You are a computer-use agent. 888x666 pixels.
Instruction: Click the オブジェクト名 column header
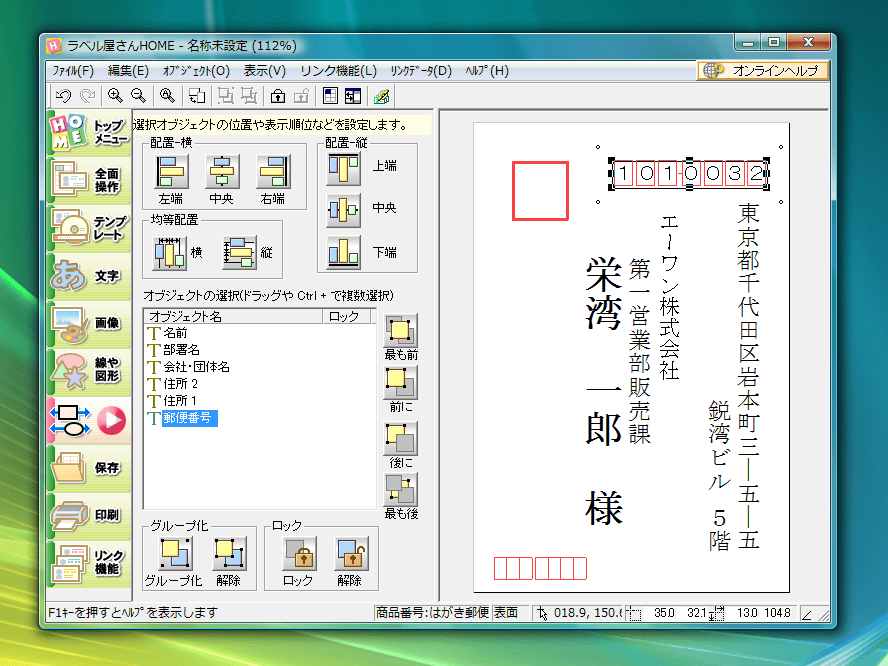point(233,317)
